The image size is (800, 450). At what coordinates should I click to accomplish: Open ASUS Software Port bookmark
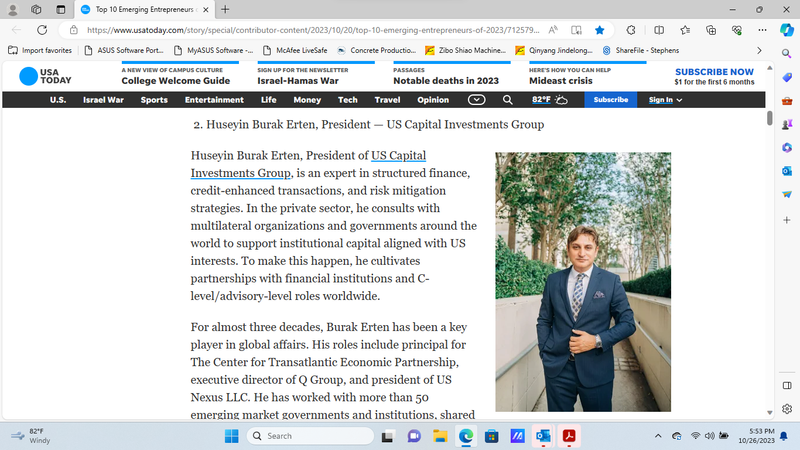point(124,51)
